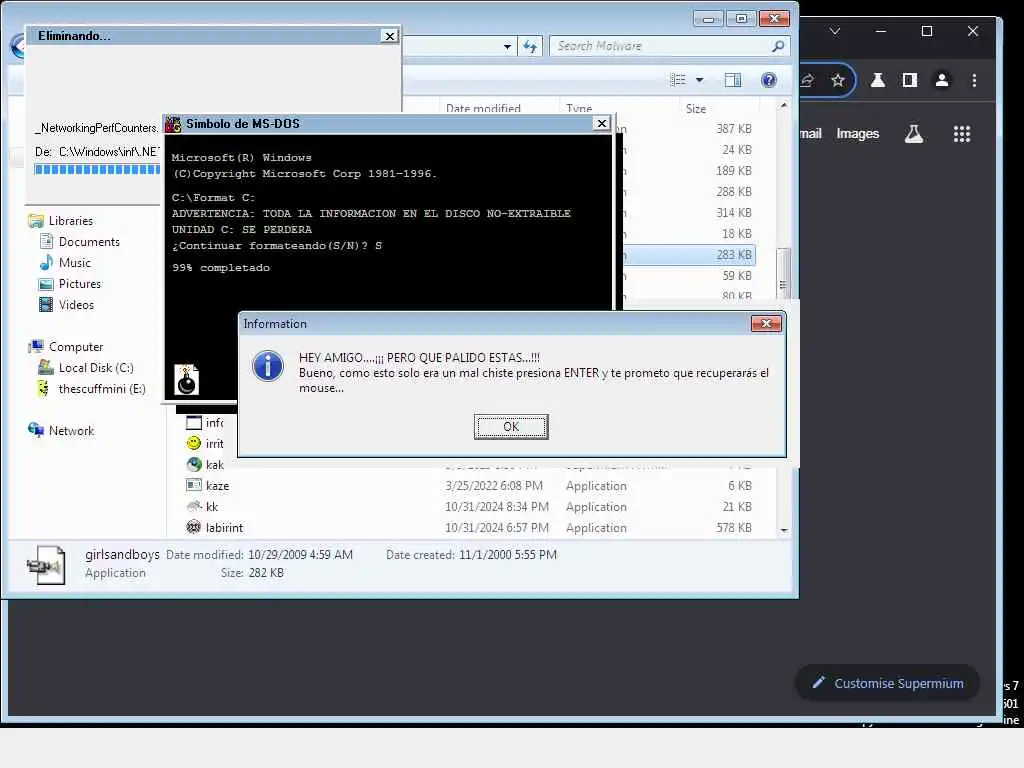Viewport: 1024px width, 768px height.
Task: Open Google apps grid icon
Action: [961, 134]
